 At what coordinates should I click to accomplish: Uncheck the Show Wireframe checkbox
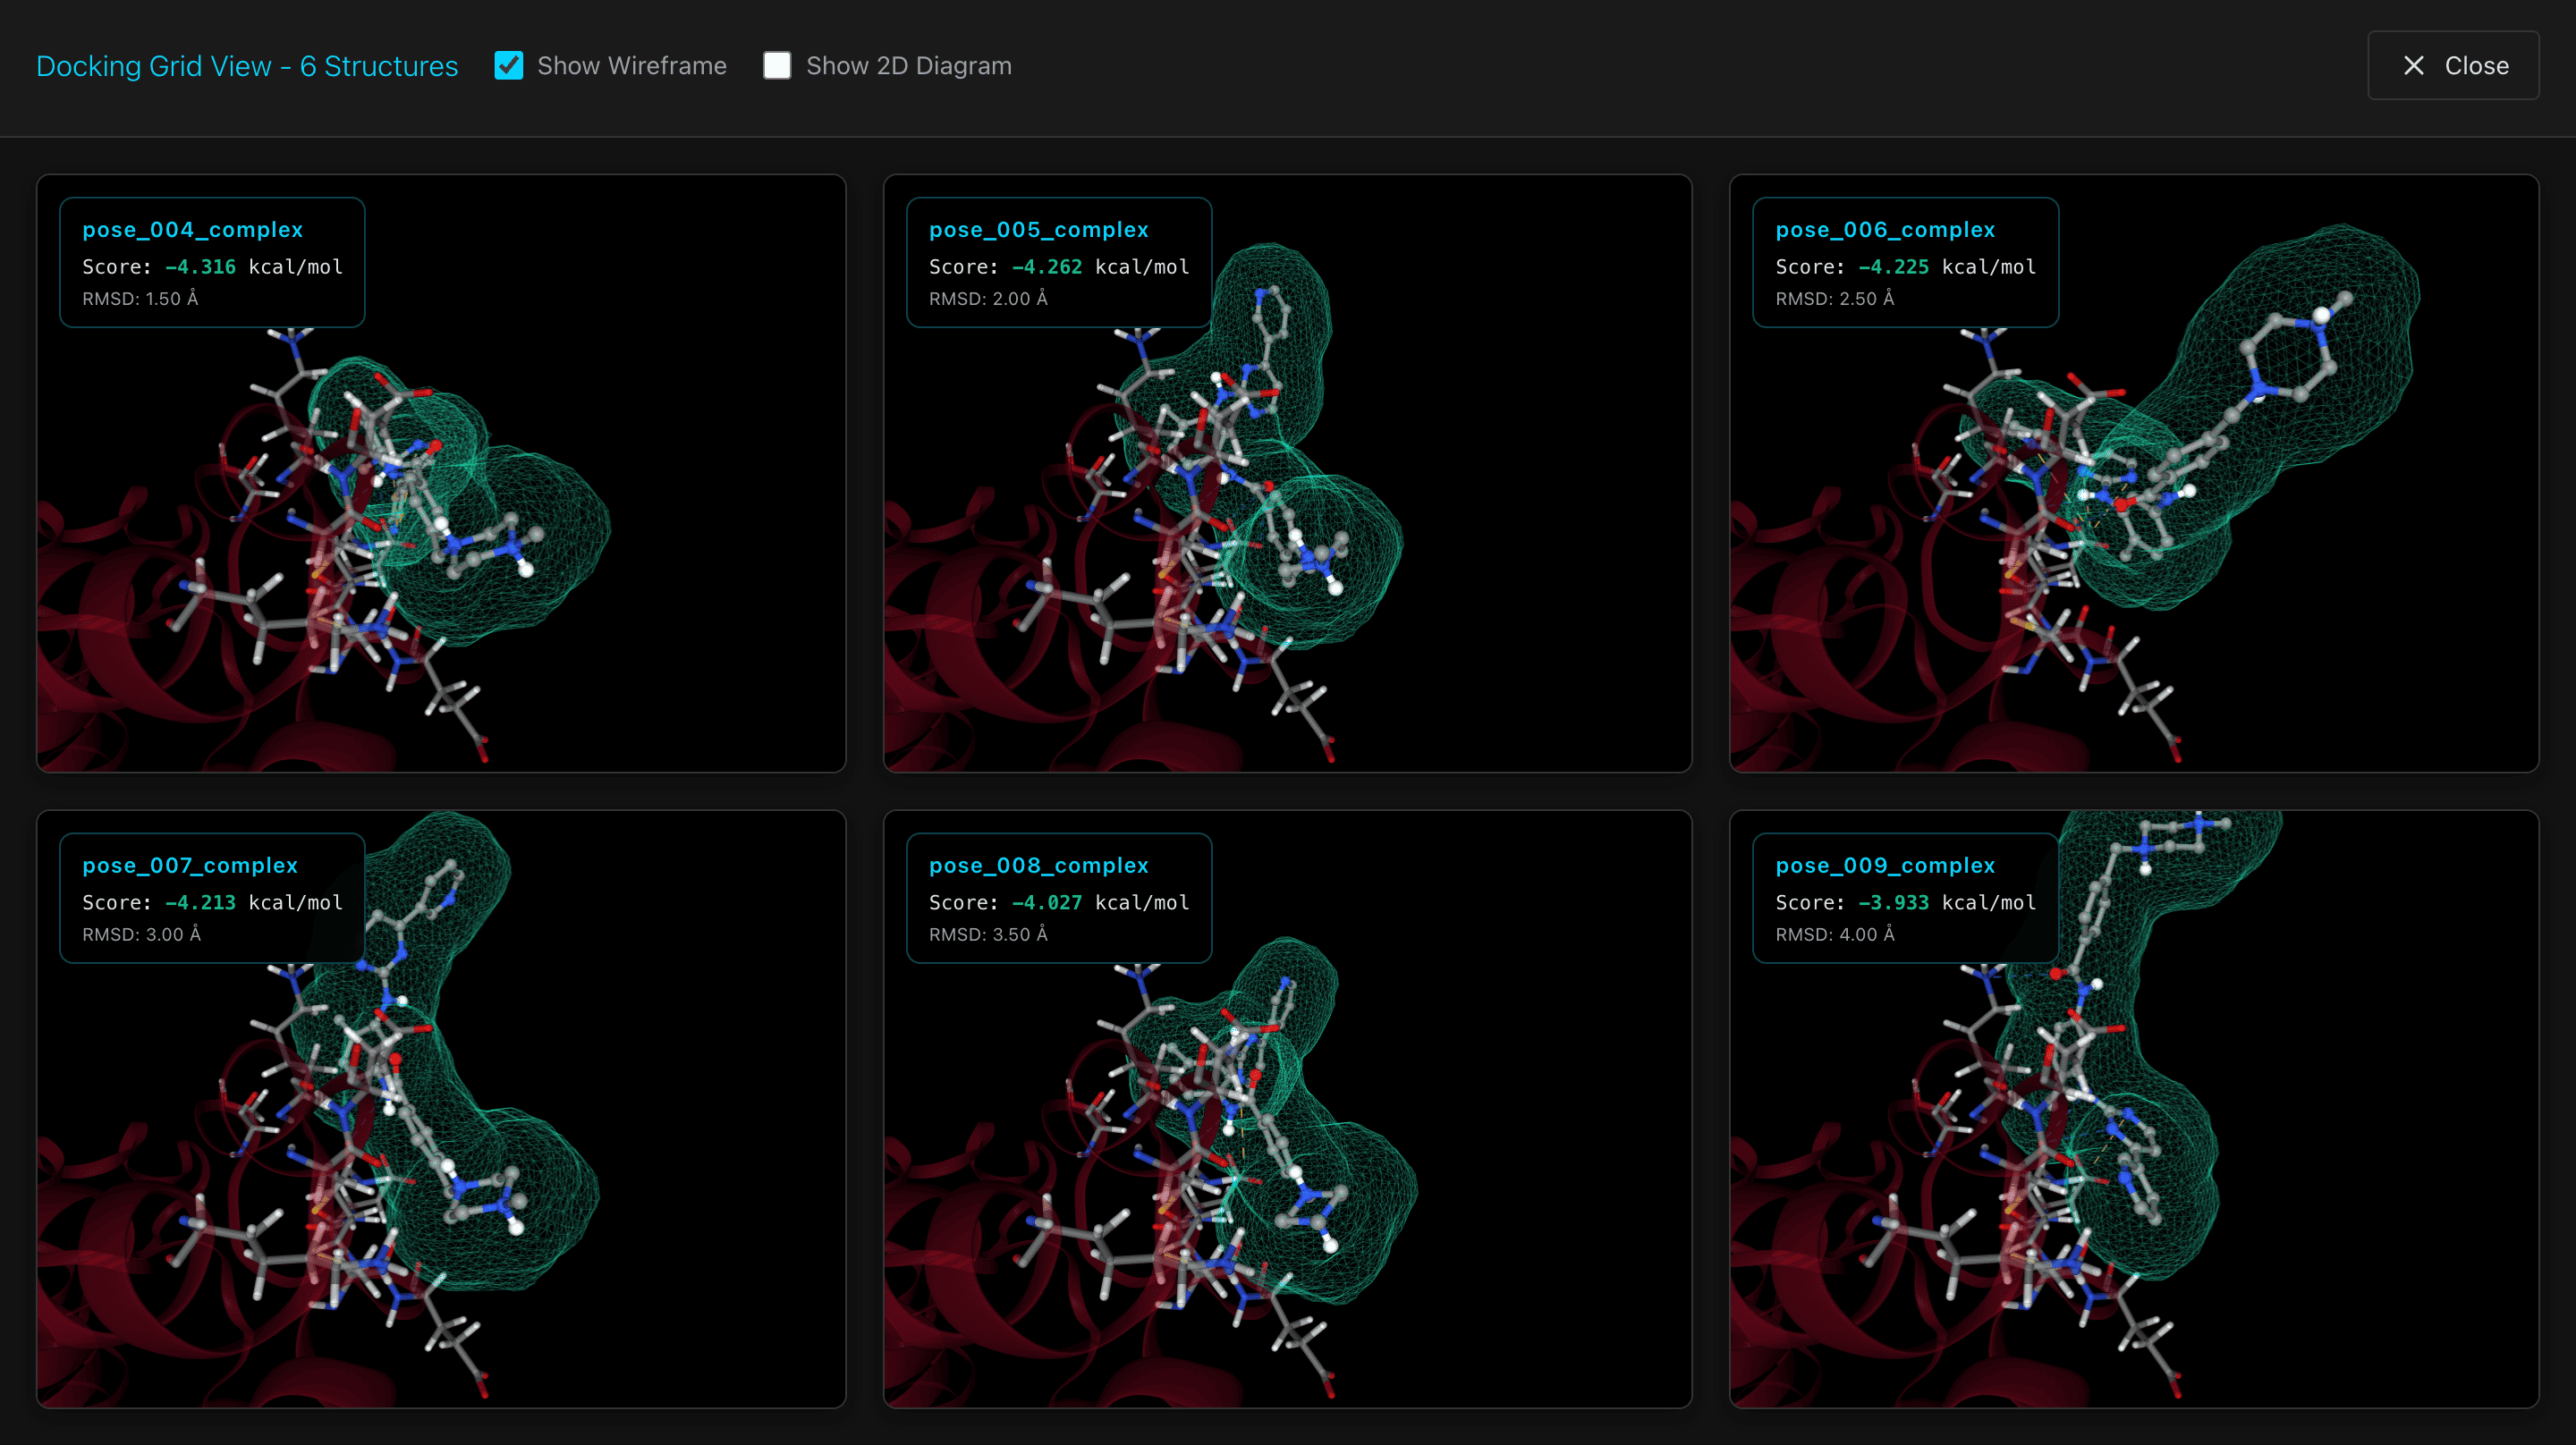[x=508, y=66]
